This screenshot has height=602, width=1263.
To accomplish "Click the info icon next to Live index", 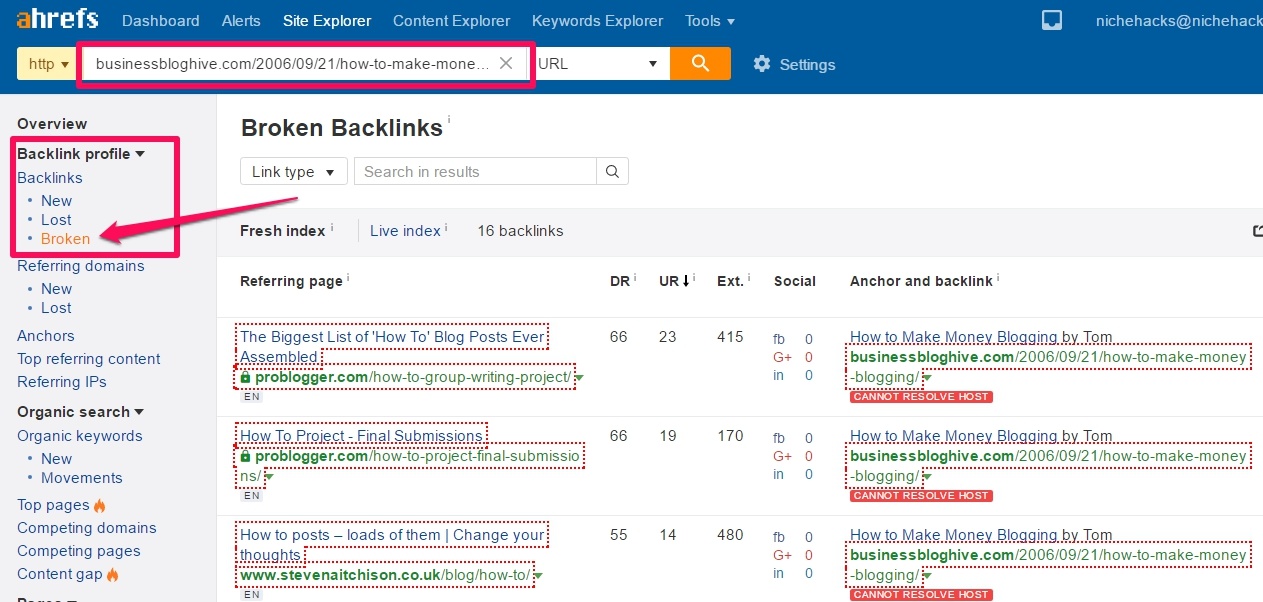I will 446,226.
